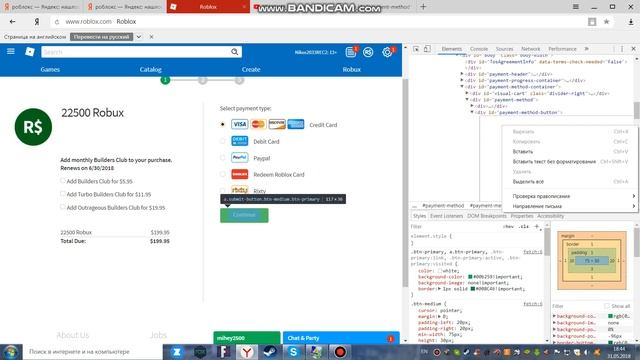
Task: Expand border shorthand triangle in styles
Action: click(x=439, y=289)
